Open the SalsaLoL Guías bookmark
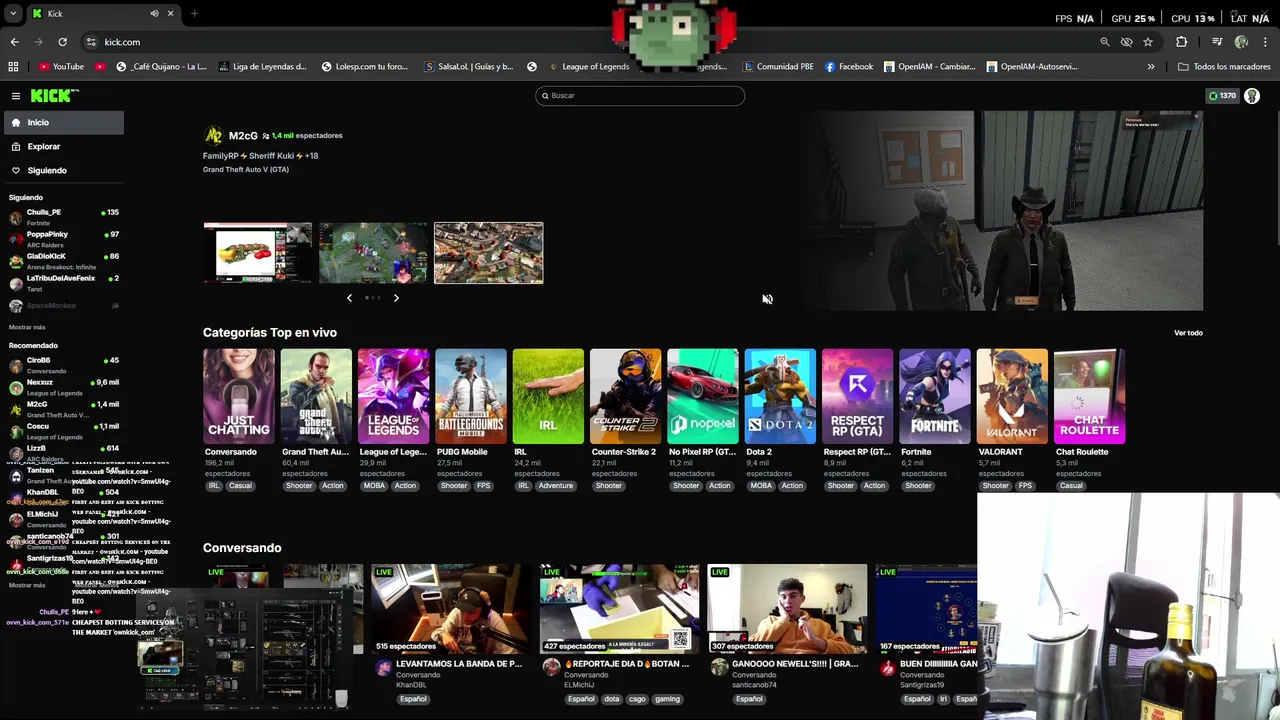 tap(469, 67)
